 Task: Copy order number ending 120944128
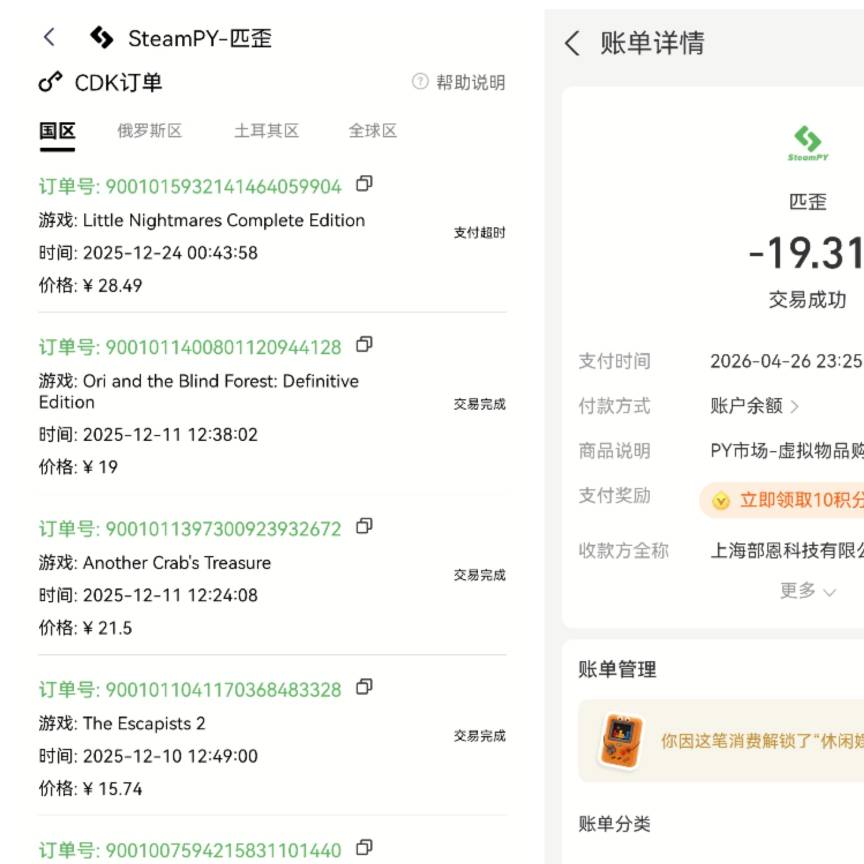tap(364, 344)
